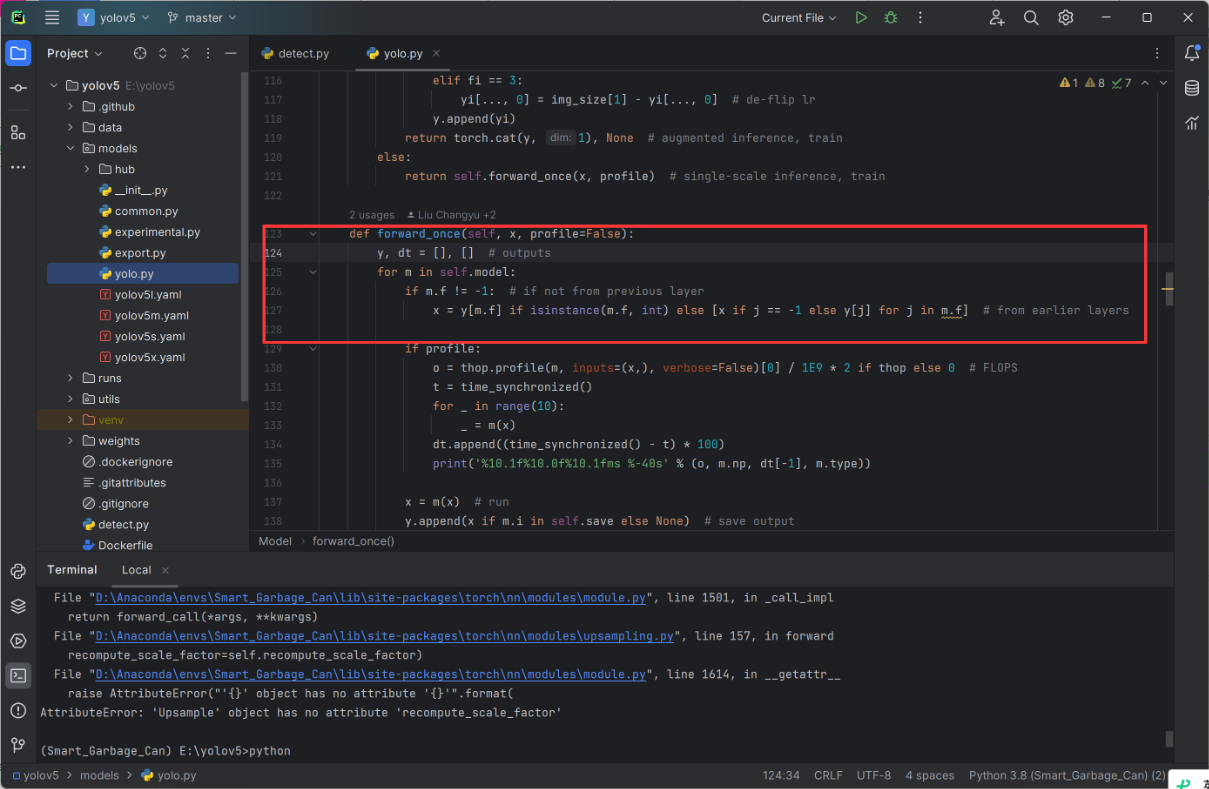The height and width of the screenshot is (789, 1209).
Task: Select the Local terminal tab
Action: point(136,570)
